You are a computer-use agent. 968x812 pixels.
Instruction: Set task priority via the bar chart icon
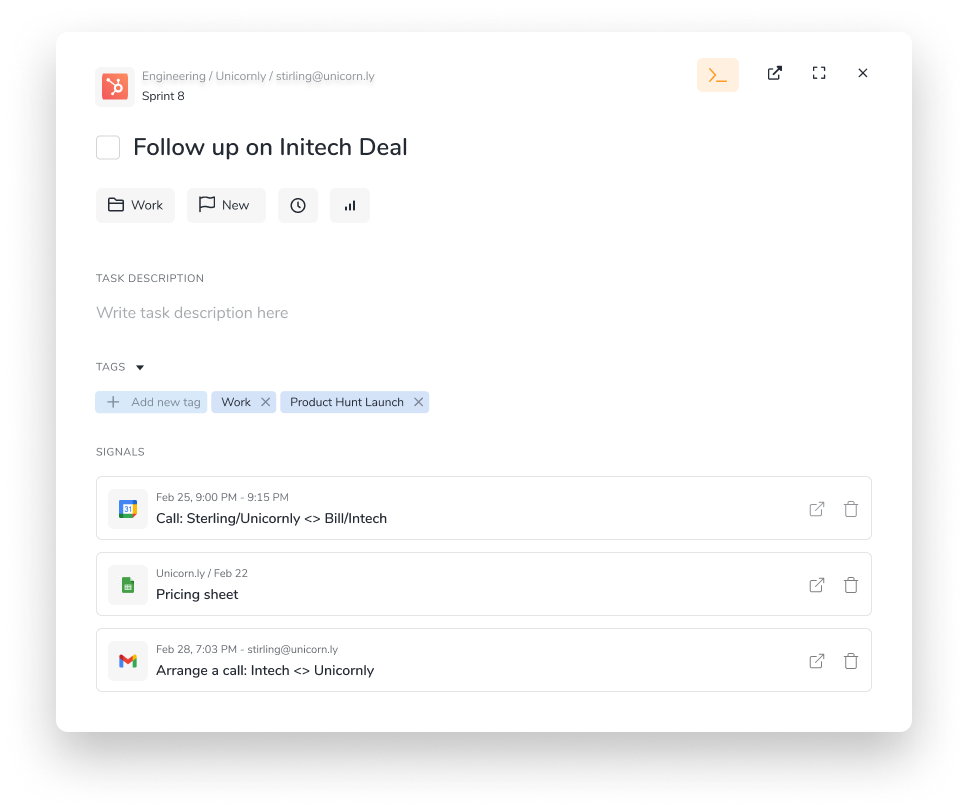(x=349, y=205)
